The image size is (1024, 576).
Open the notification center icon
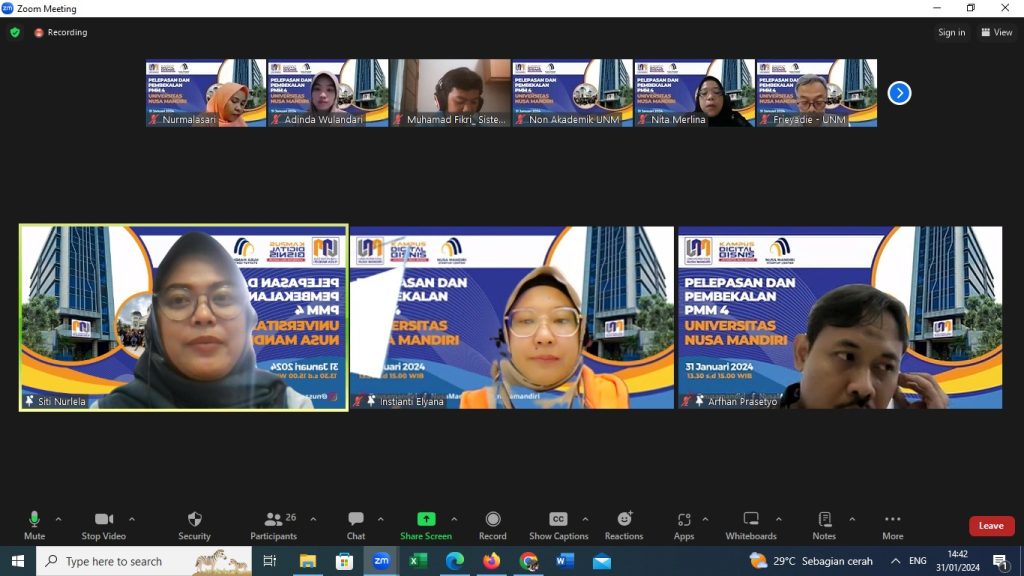(1001, 561)
